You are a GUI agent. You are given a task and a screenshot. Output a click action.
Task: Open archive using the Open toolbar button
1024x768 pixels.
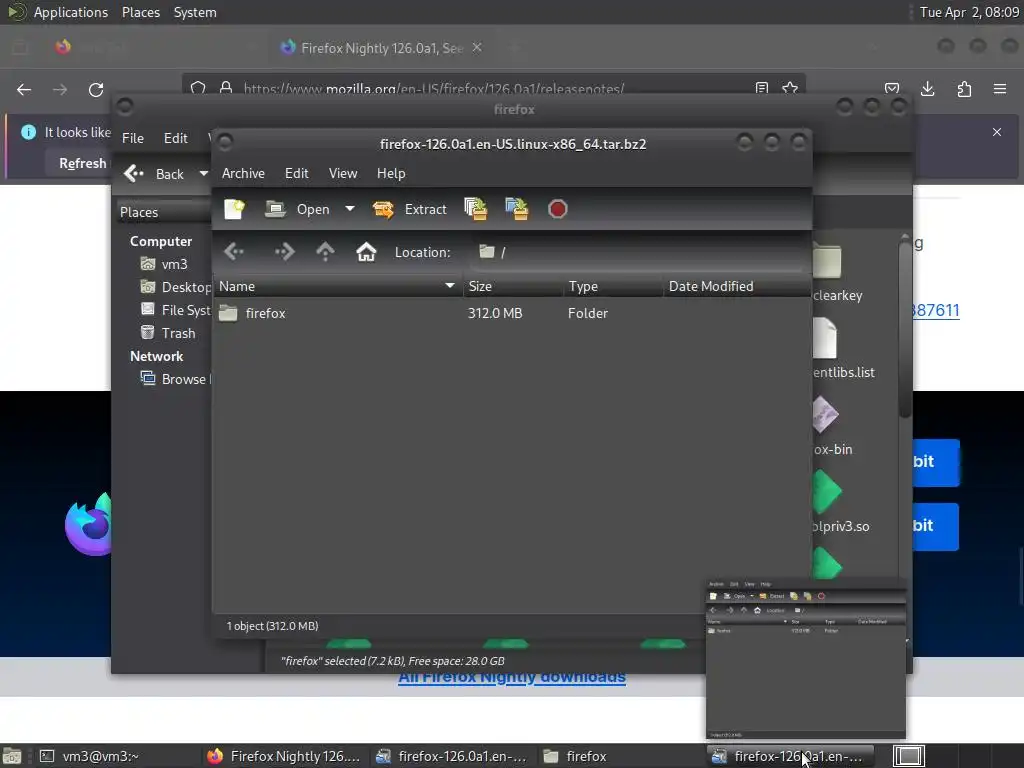coord(298,209)
